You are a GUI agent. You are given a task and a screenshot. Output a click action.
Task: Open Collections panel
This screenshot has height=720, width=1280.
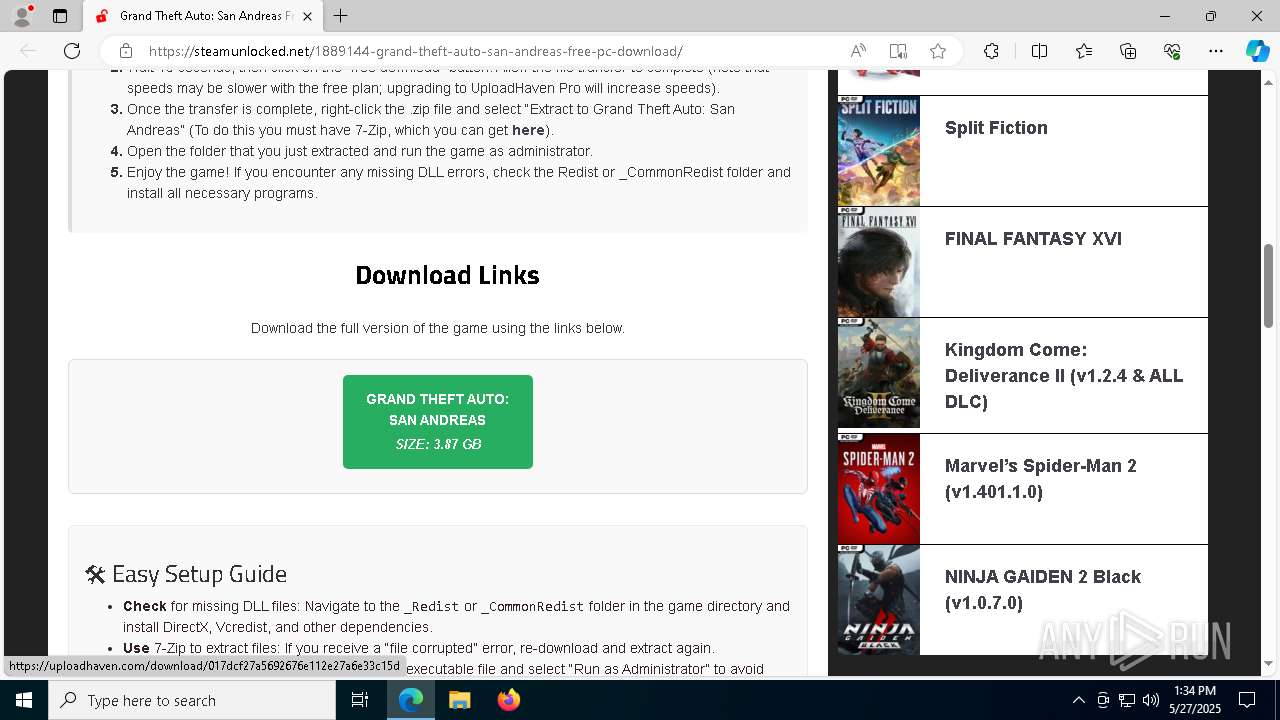pyautogui.click(x=1128, y=51)
